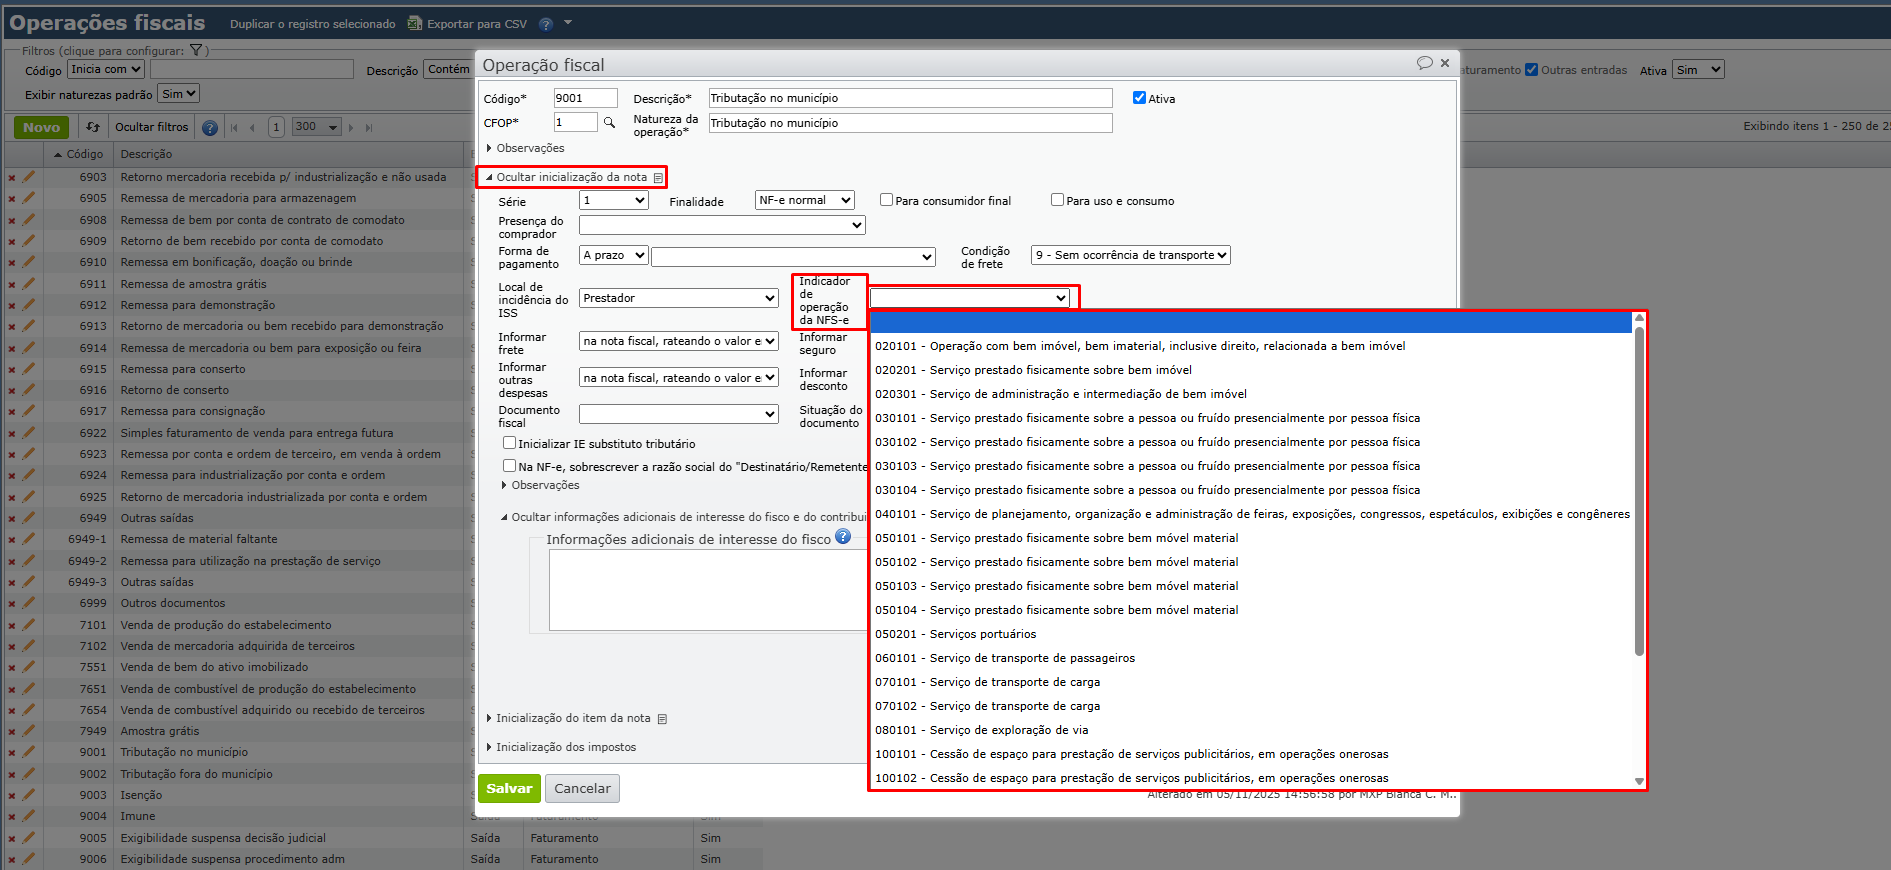The width and height of the screenshot is (1891, 870).
Task: Click the help icon beside Informações adicionais de interesse do fisco
Action: (x=843, y=537)
